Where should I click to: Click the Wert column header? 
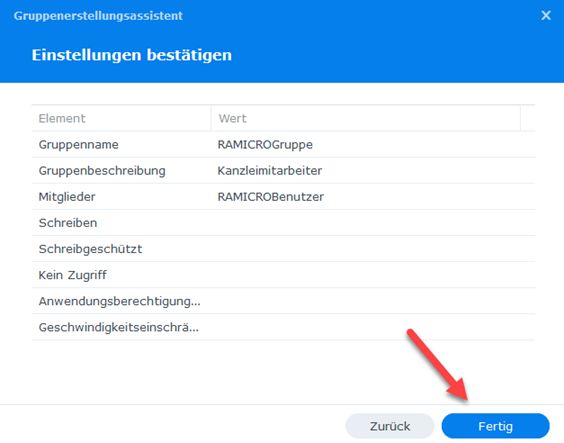click(366, 118)
